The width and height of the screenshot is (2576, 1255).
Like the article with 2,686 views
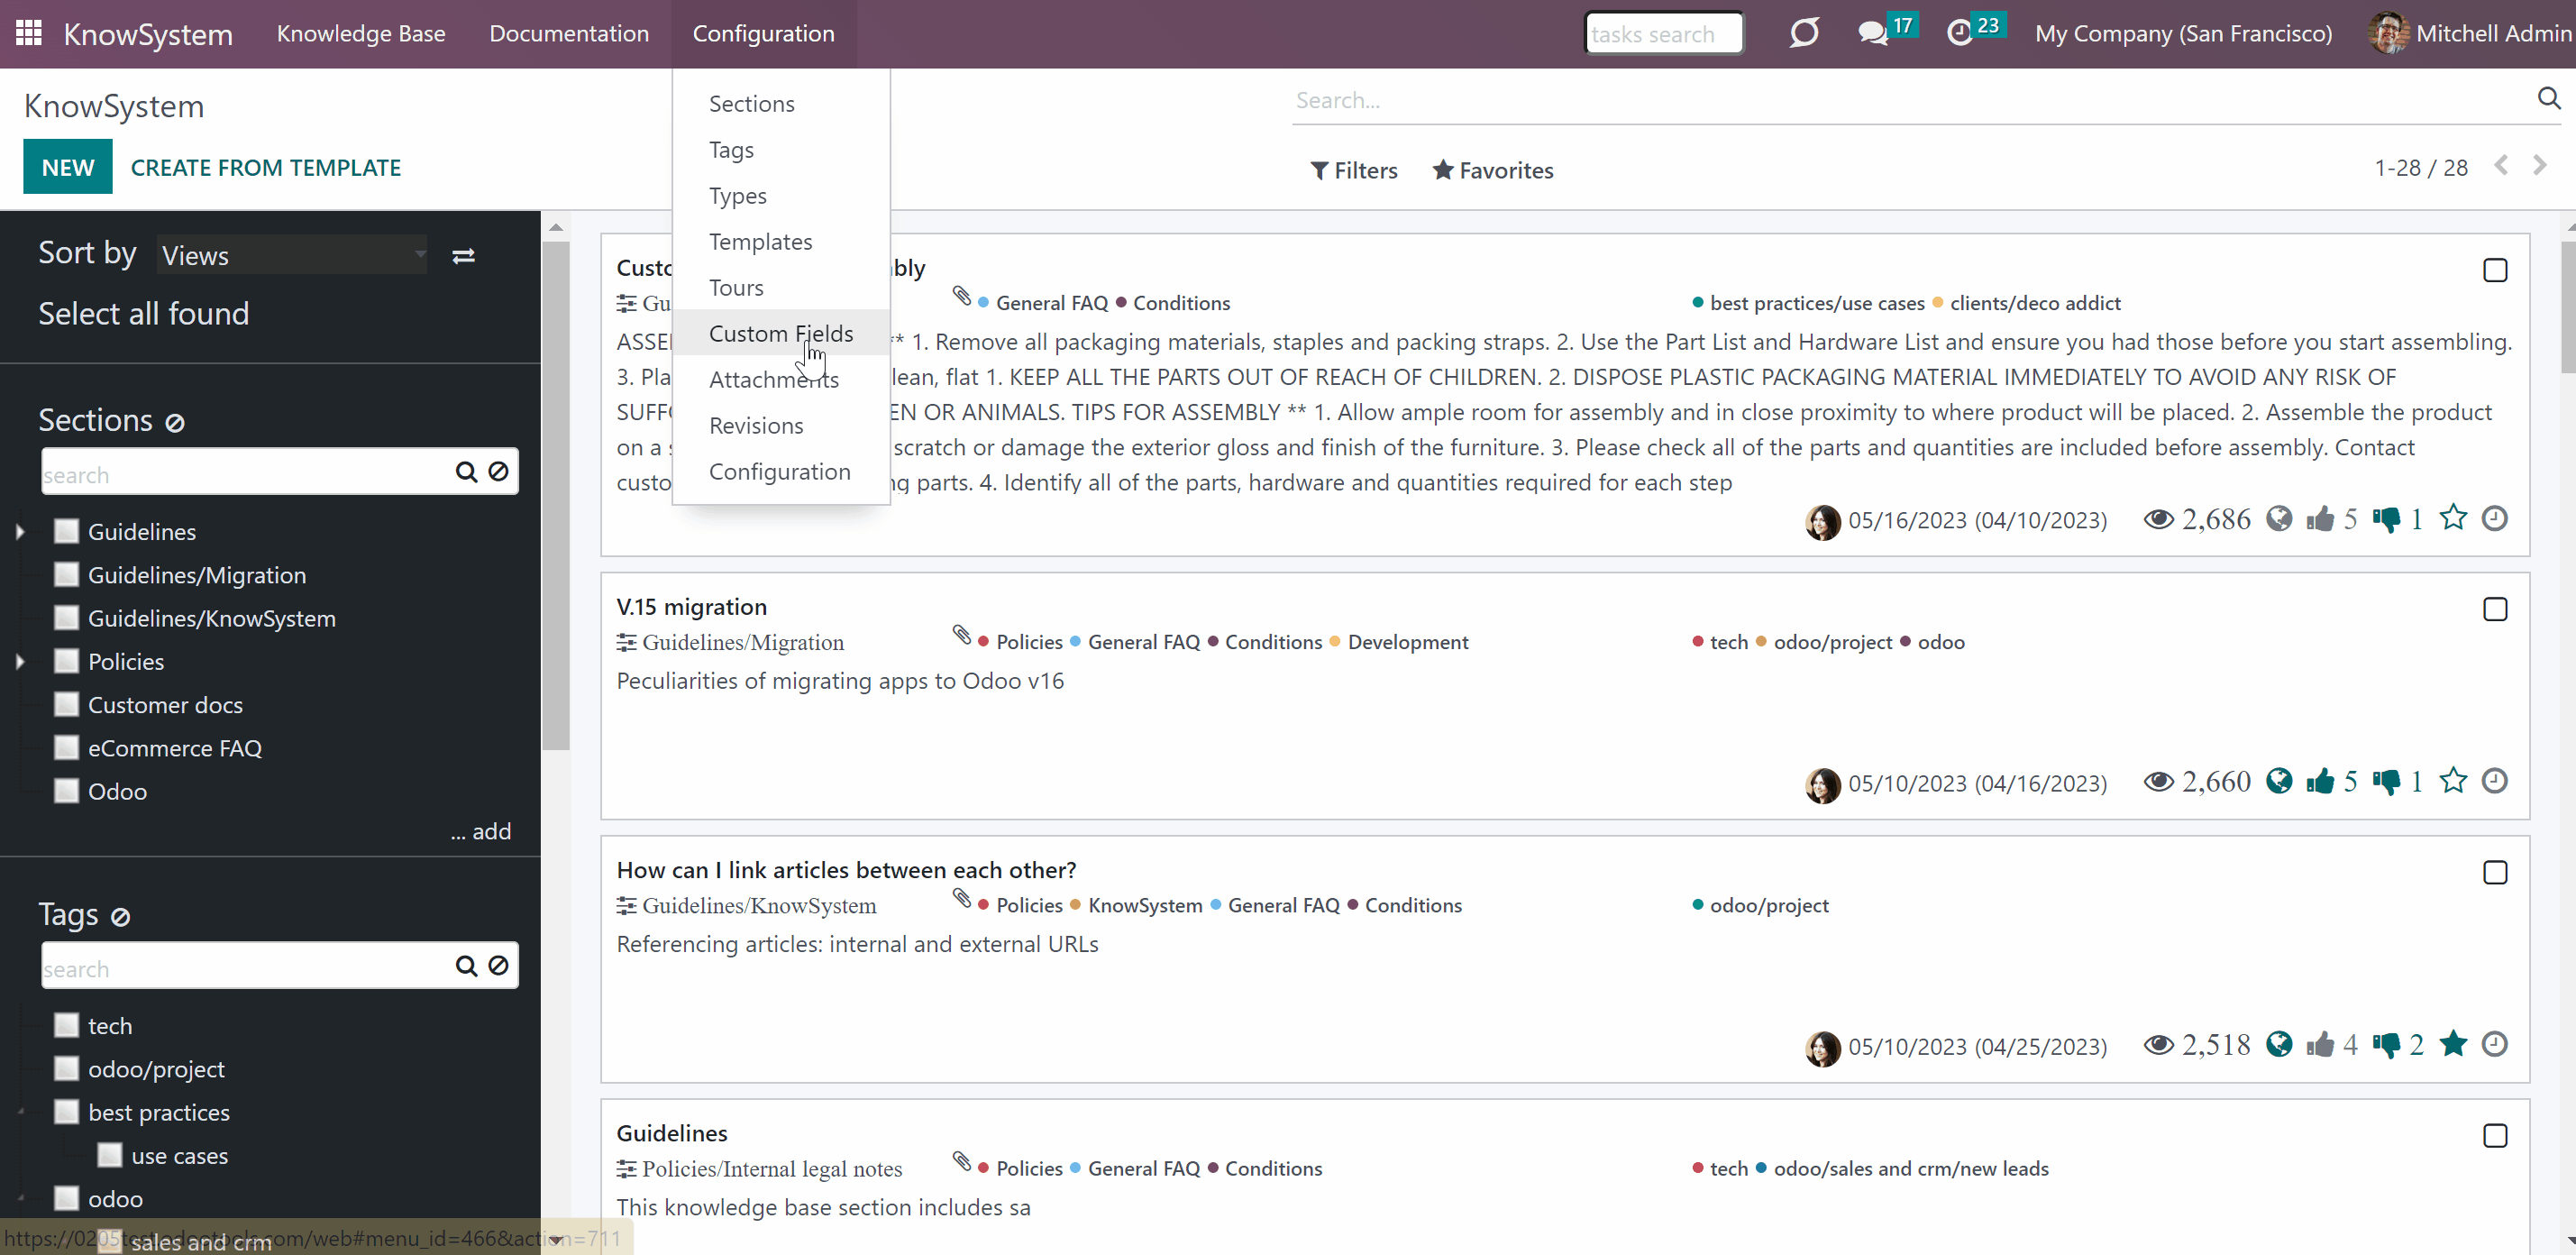pos(2321,518)
